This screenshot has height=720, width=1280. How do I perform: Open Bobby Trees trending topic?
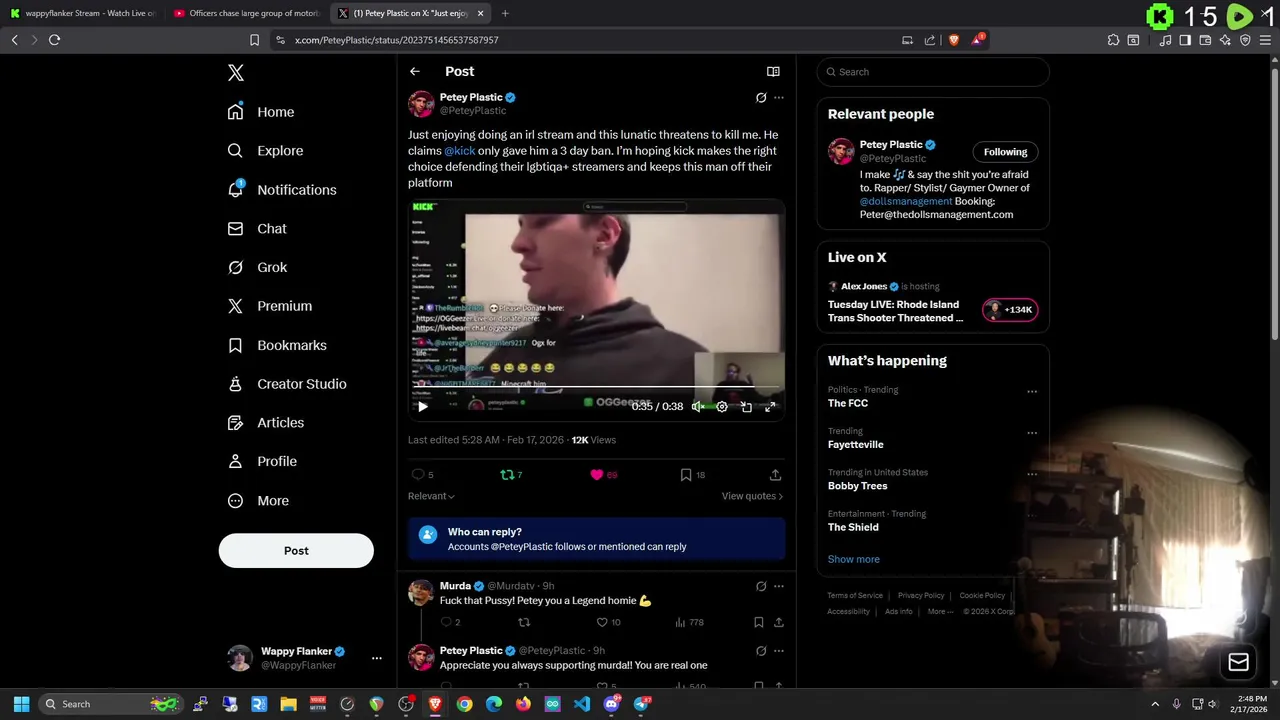pos(858,486)
